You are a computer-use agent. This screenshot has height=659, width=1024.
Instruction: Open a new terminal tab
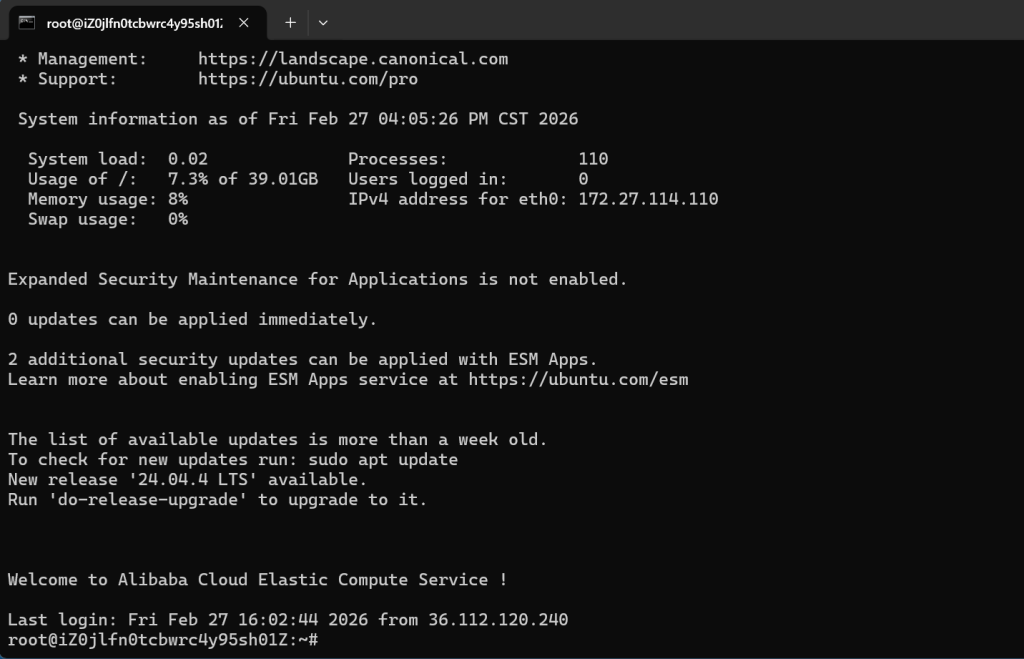[x=290, y=22]
